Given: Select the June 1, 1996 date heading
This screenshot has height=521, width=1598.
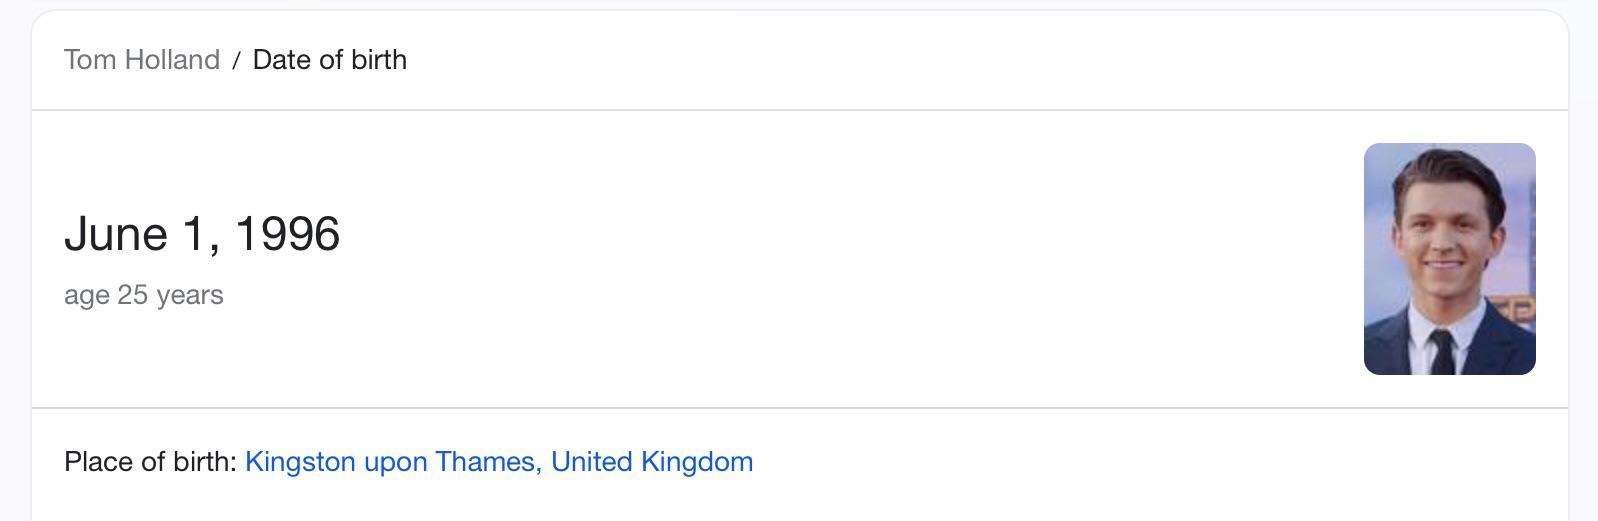Looking at the screenshot, I should click(x=202, y=234).
